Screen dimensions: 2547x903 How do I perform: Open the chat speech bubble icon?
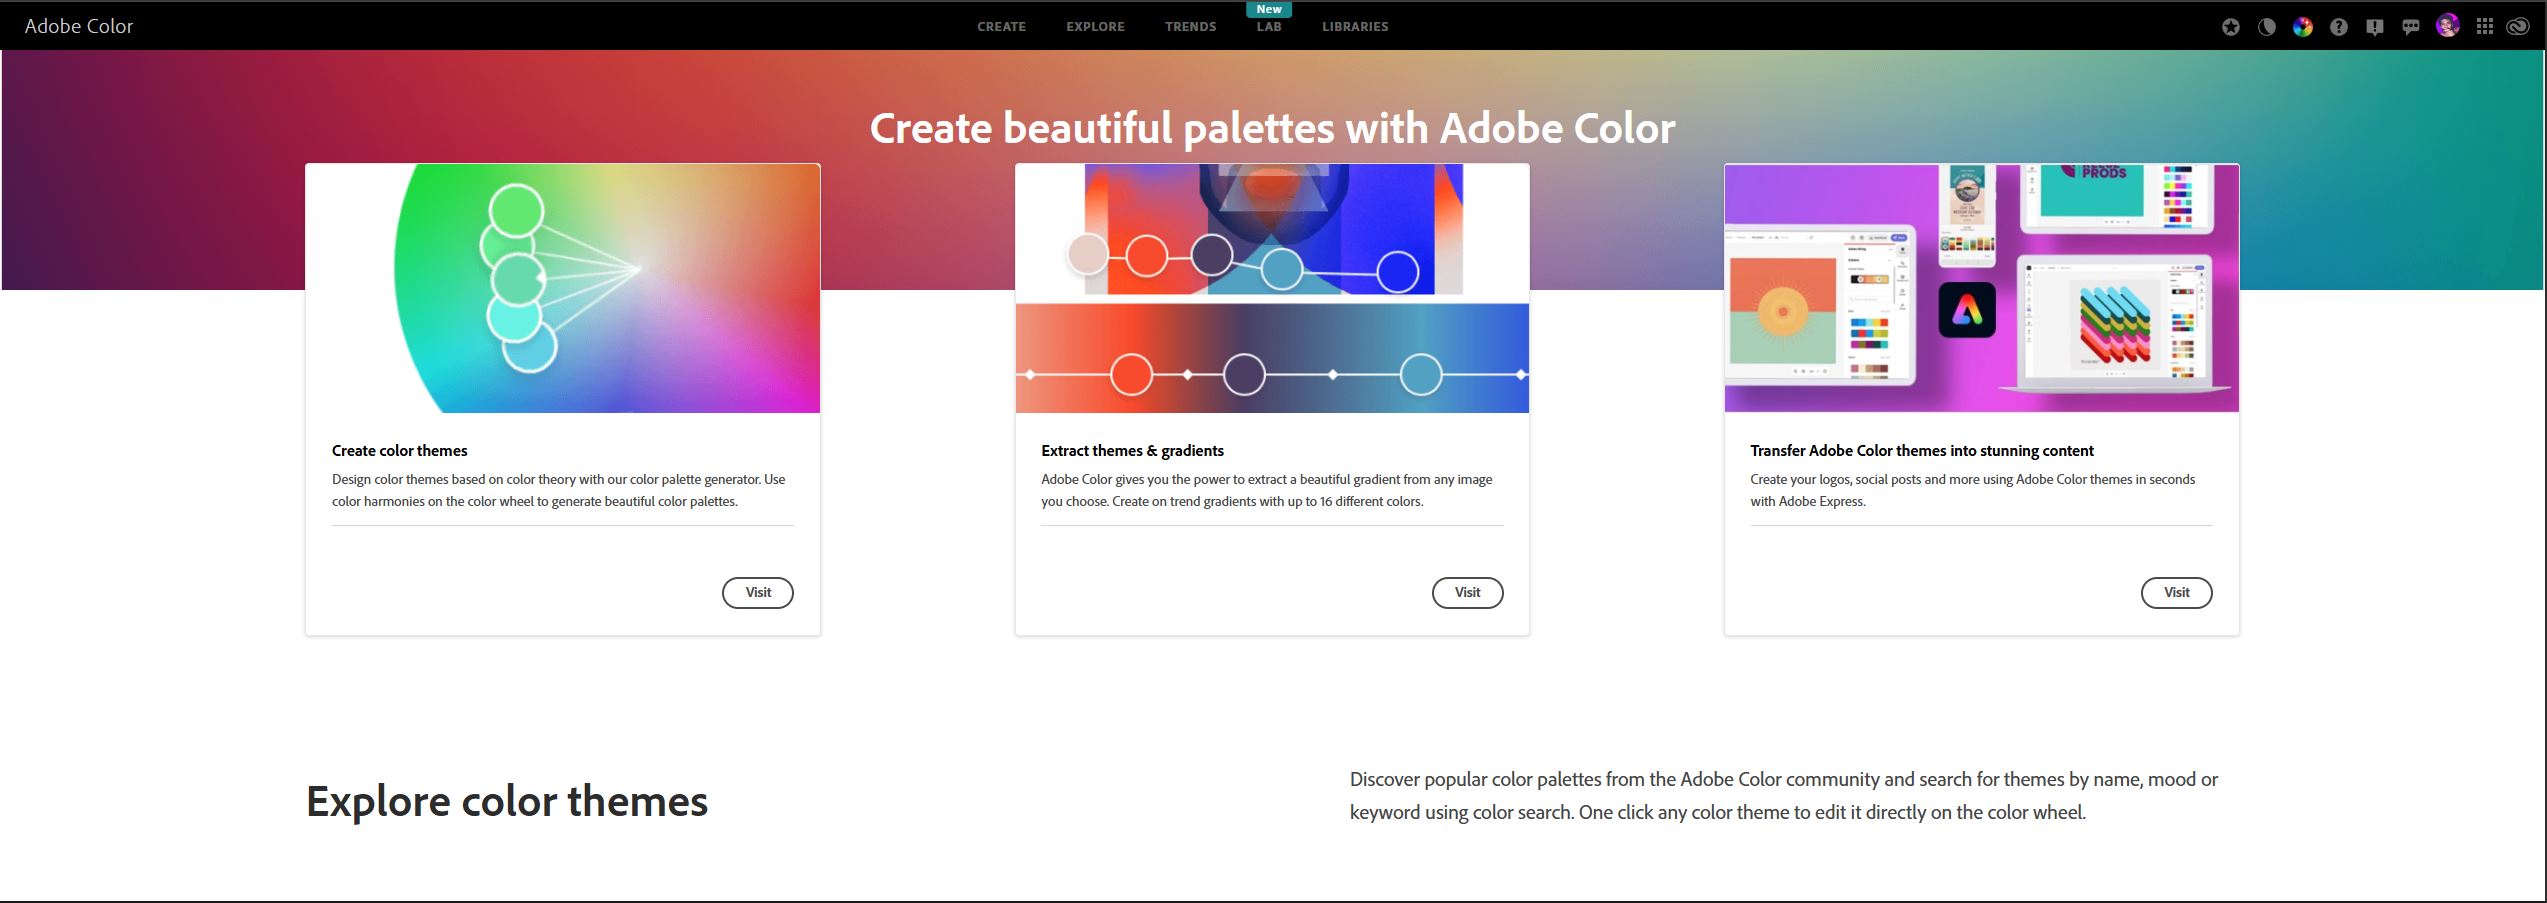pos(2411,27)
